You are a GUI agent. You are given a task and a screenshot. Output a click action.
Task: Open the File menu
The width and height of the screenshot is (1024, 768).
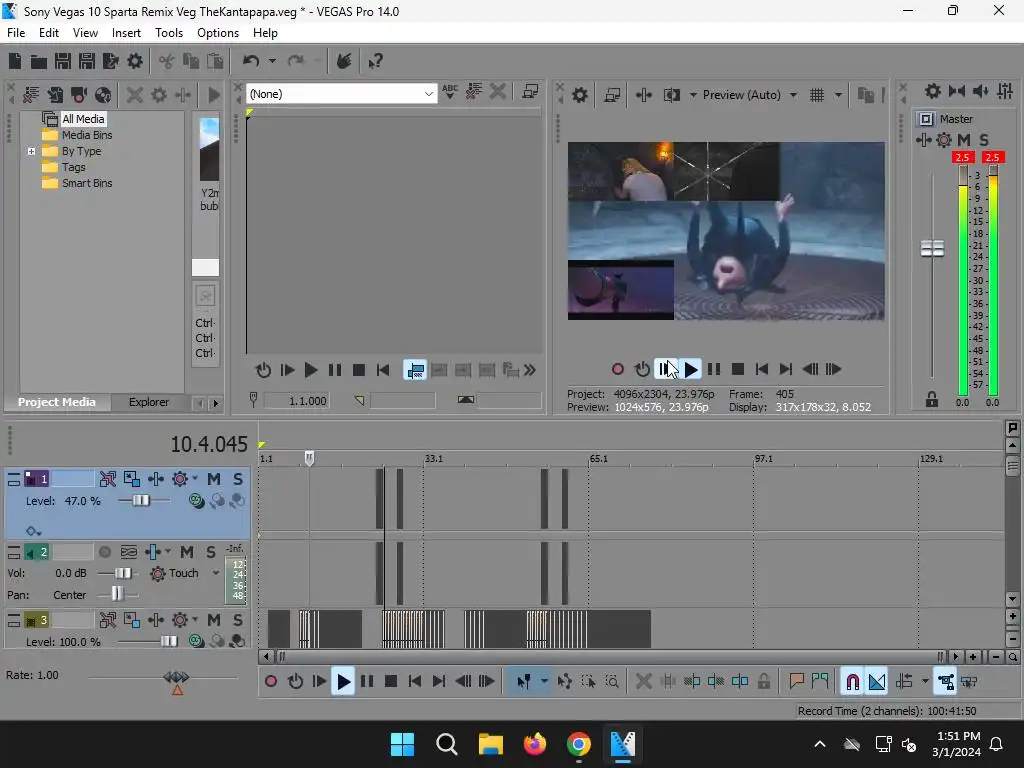click(x=16, y=33)
